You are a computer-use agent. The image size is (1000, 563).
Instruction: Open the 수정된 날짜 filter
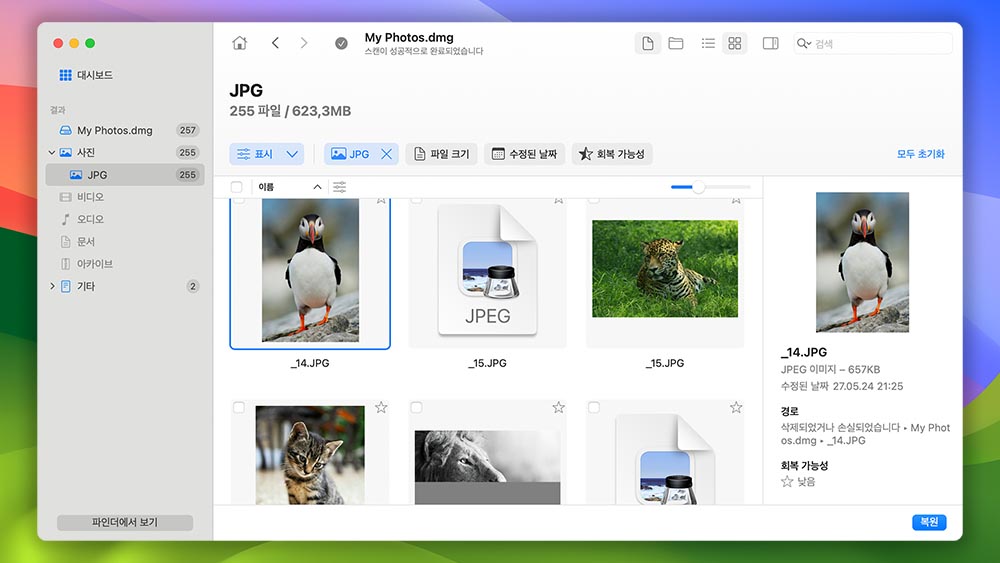click(524, 154)
